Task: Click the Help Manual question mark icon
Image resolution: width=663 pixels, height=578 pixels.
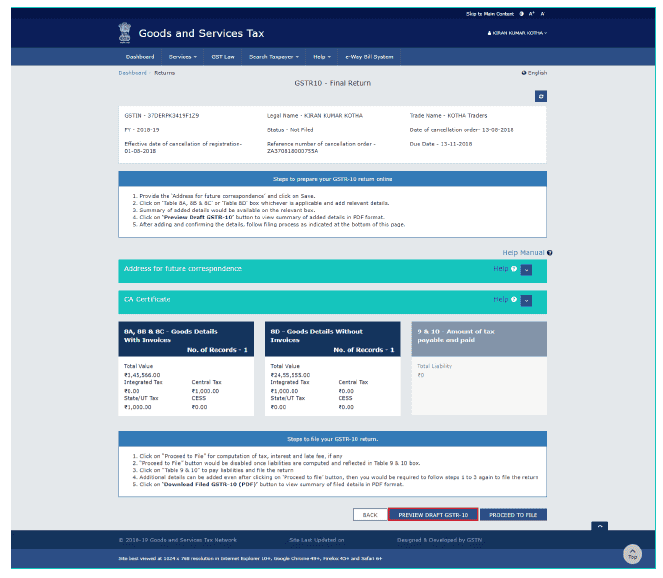Action: [550, 253]
